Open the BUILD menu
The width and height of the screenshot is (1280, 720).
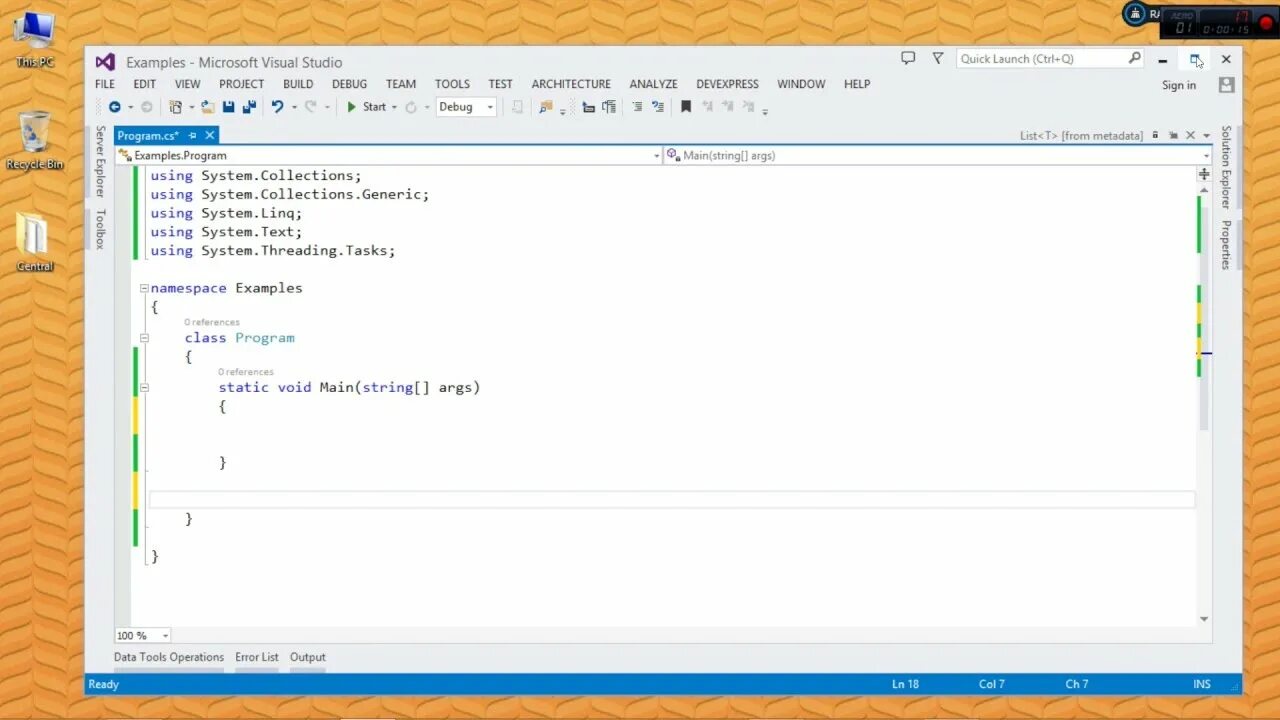pyautogui.click(x=298, y=84)
